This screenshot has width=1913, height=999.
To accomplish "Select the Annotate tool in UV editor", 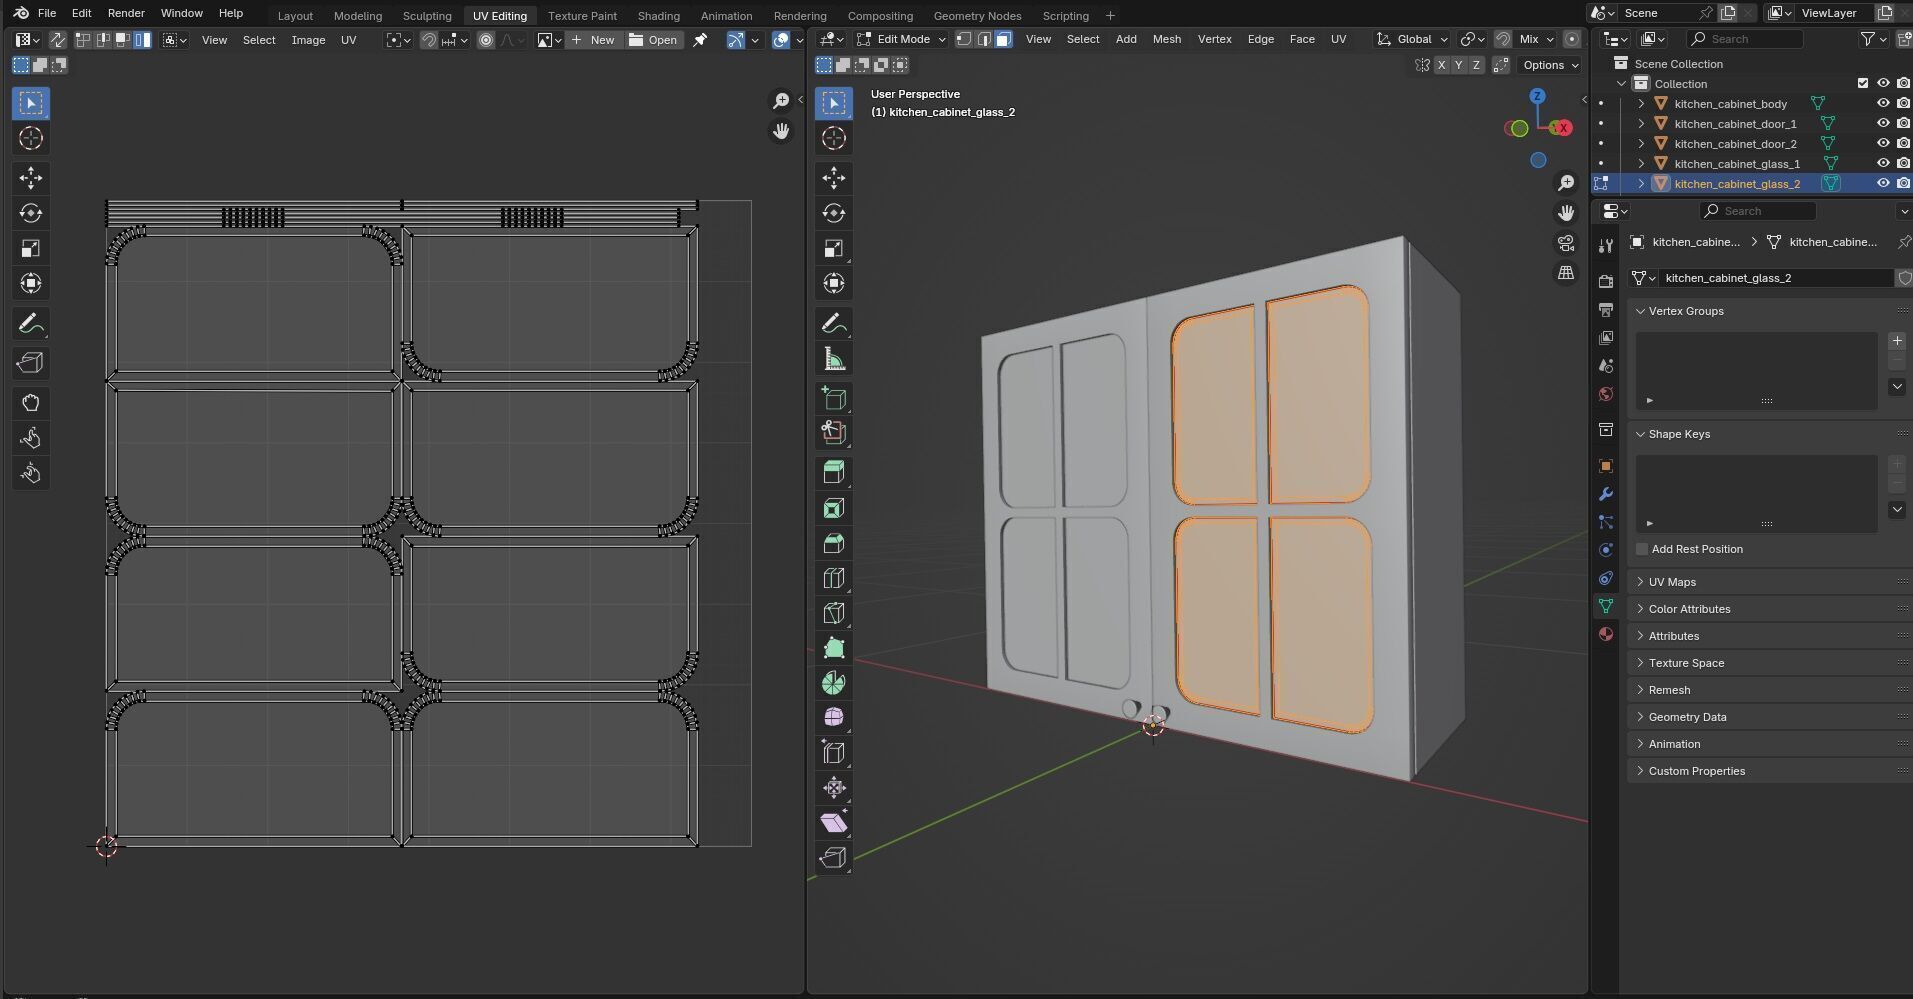I will [x=31, y=324].
